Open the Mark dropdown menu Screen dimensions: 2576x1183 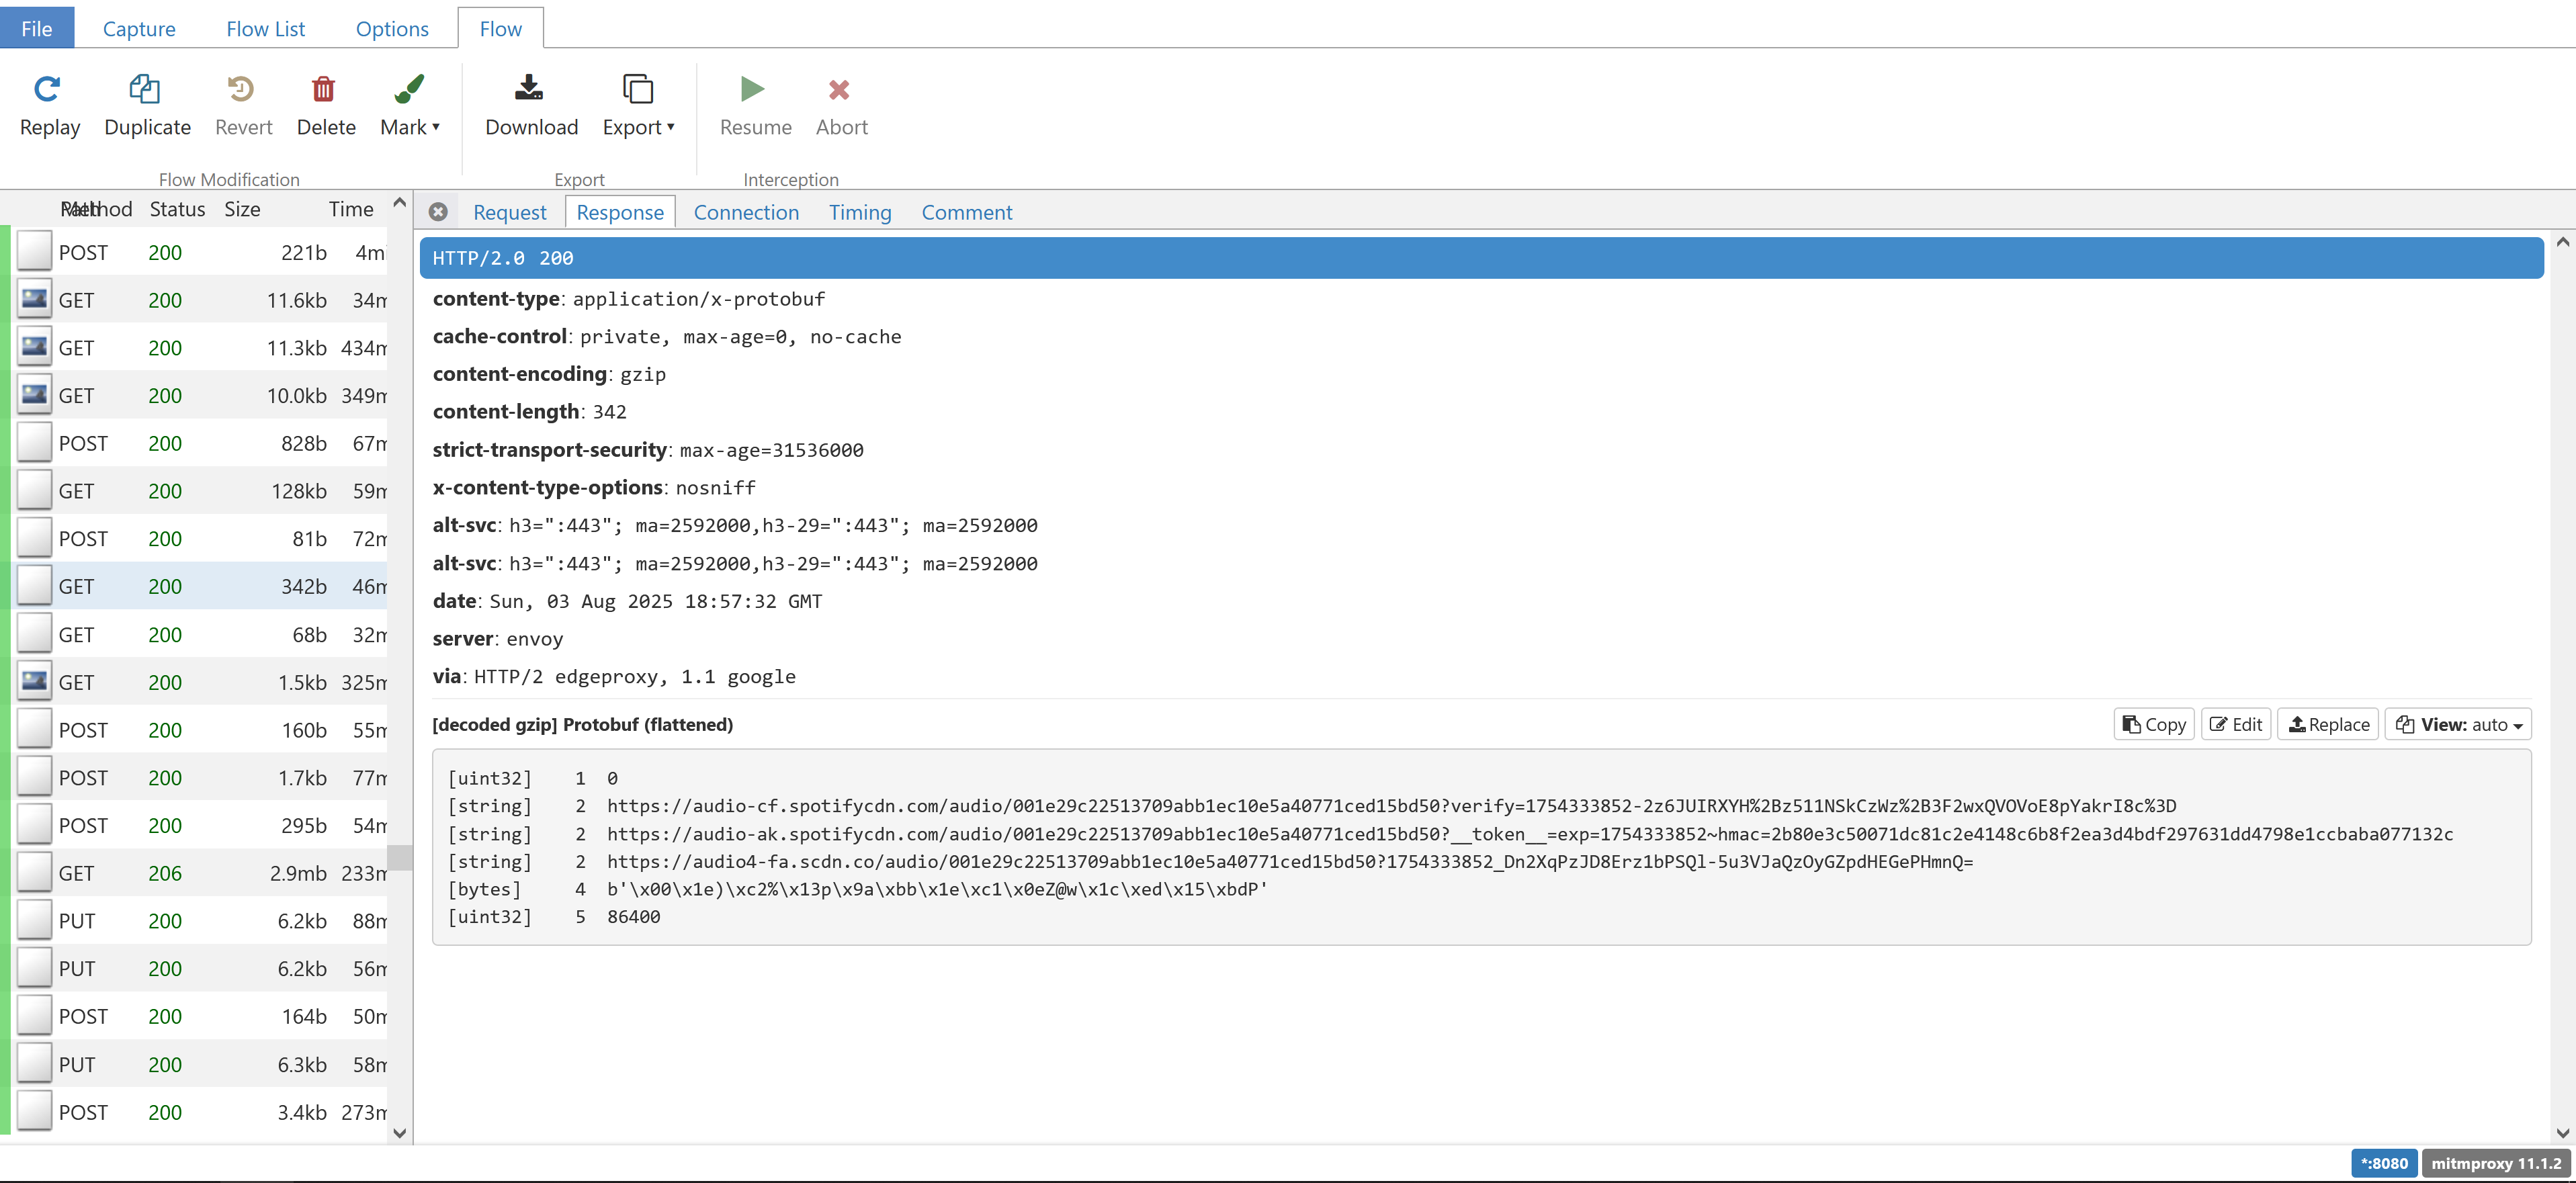(x=410, y=127)
